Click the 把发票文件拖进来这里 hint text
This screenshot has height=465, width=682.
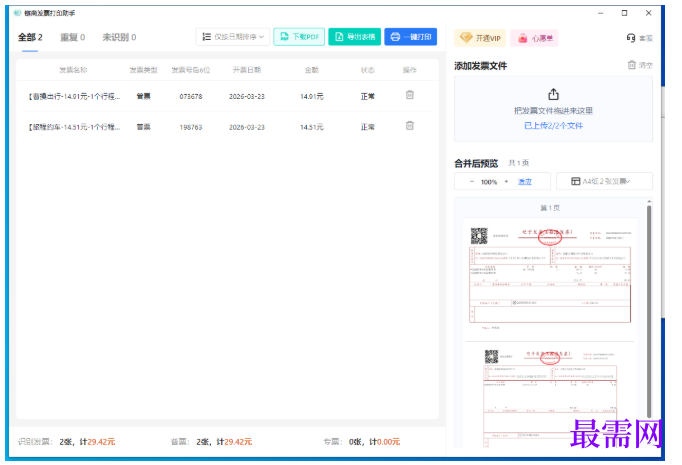click(553, 111)
